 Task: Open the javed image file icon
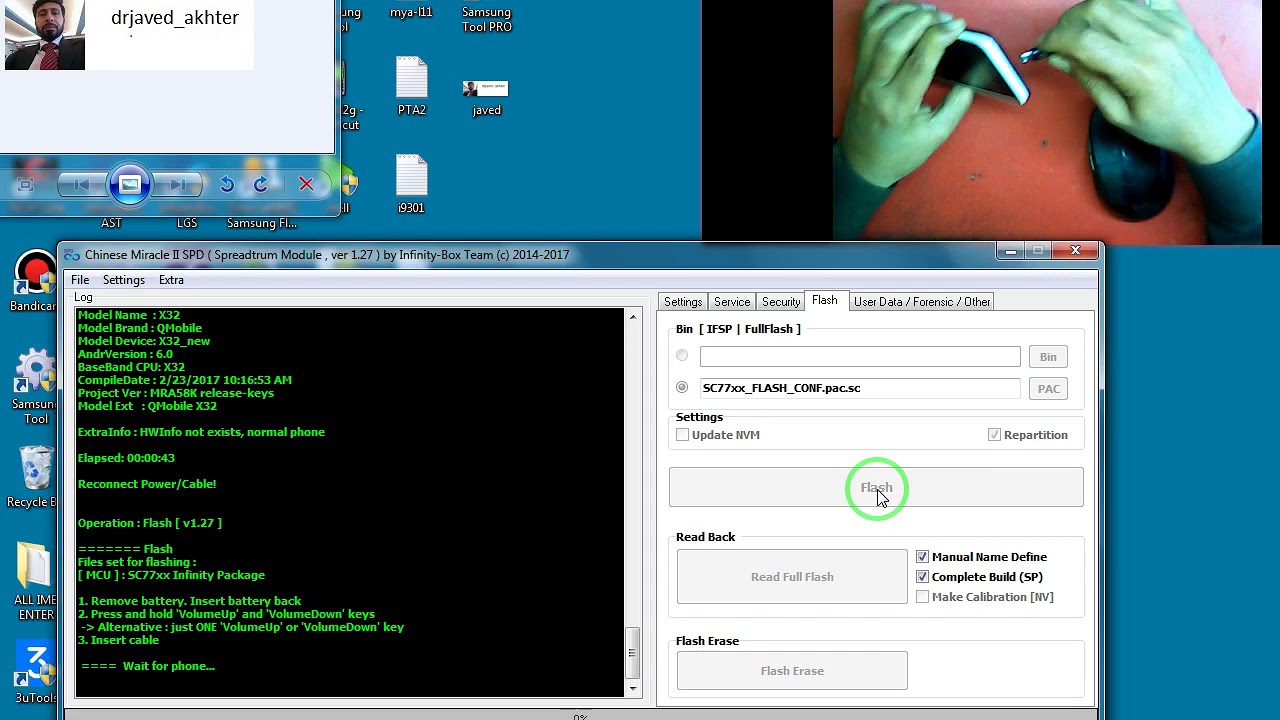(x=486, y=96)
